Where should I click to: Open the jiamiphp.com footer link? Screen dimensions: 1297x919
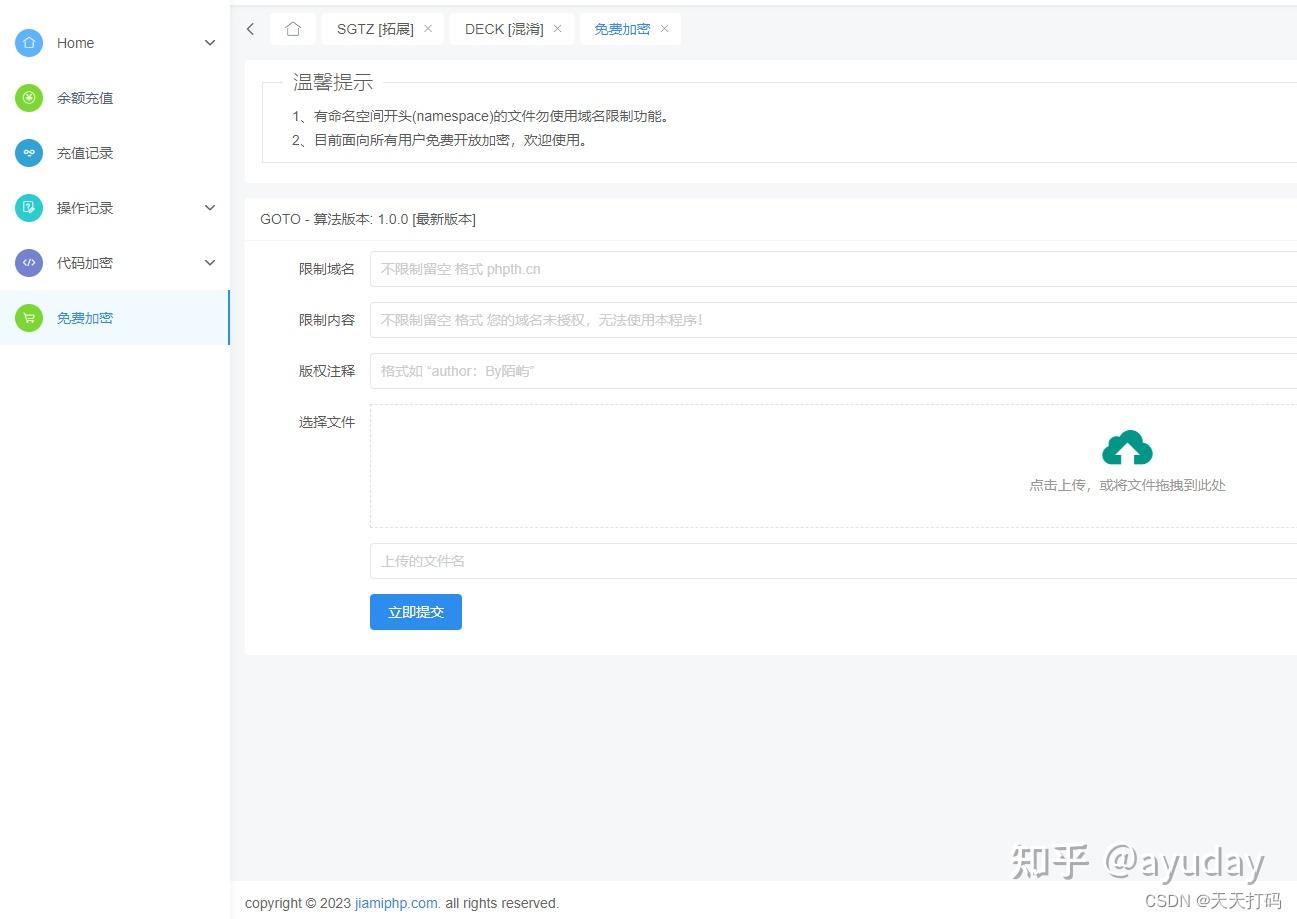pos(395,903)
